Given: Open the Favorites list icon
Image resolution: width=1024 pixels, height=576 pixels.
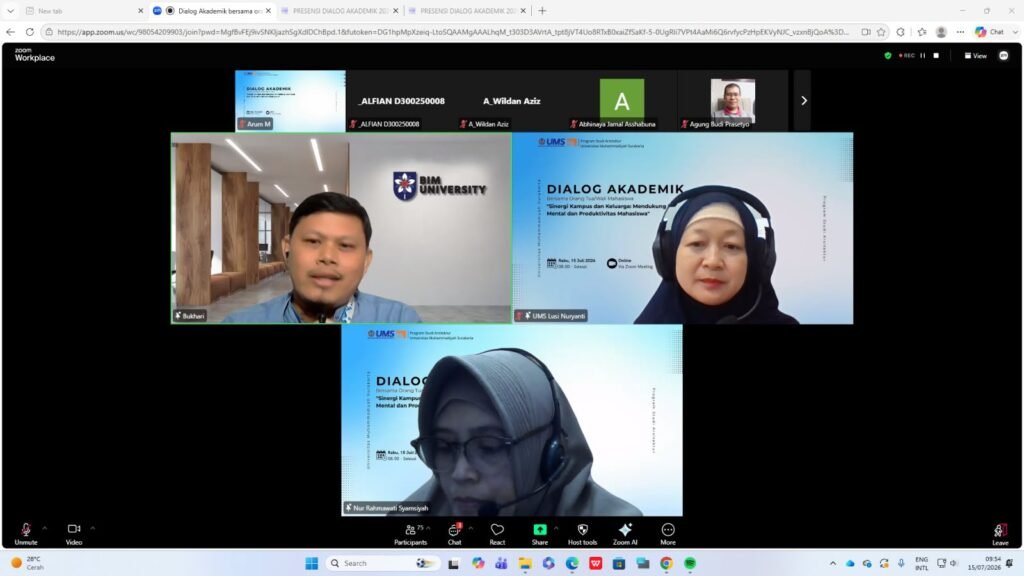Looking at the screenshot, I should (x=921, y=31).
